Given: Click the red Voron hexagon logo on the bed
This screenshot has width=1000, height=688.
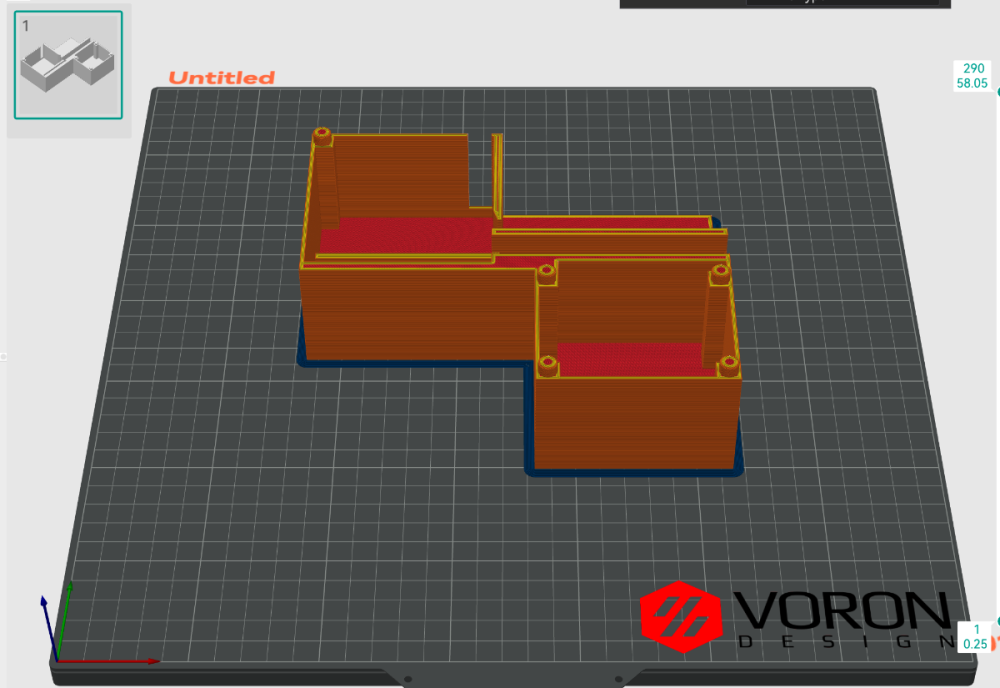Looking at the screenshot, I should click(x=681, y=617).
